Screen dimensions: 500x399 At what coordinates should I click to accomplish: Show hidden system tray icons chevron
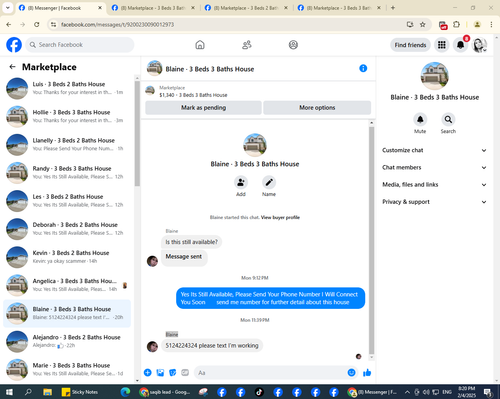(407, 392)
